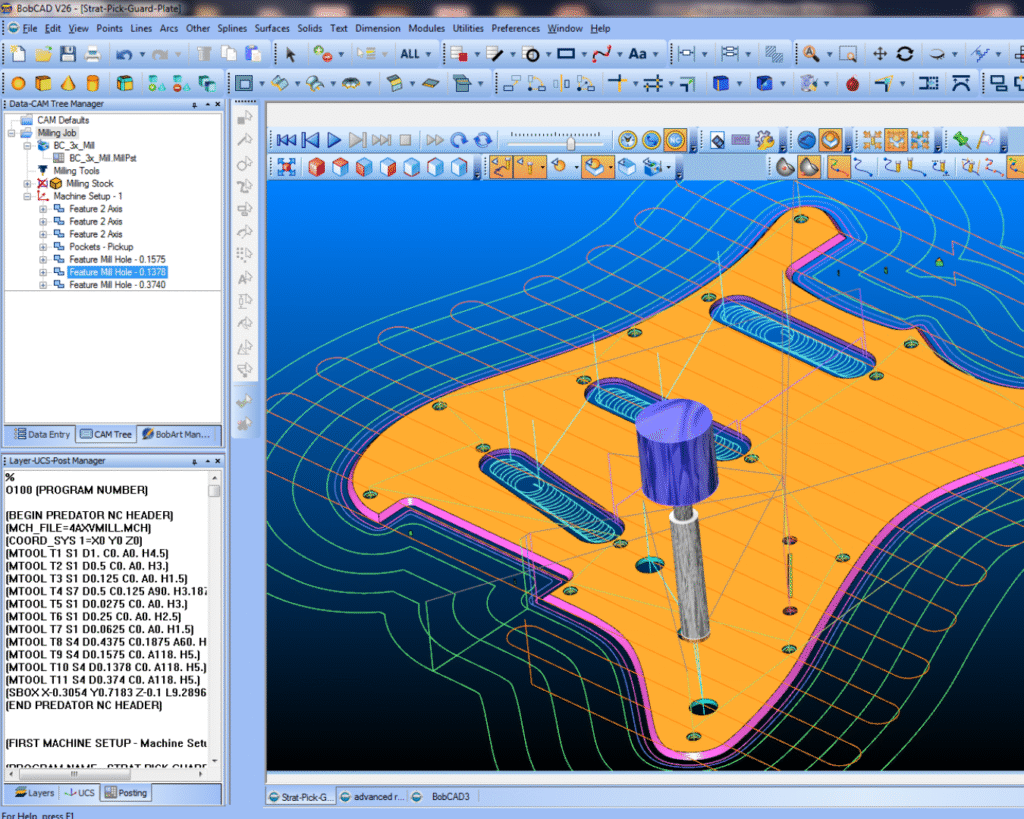The width and height of the screenshot is (1024, 819).
Task: Click the Undo arrow icon
Action: coord(123,54)
